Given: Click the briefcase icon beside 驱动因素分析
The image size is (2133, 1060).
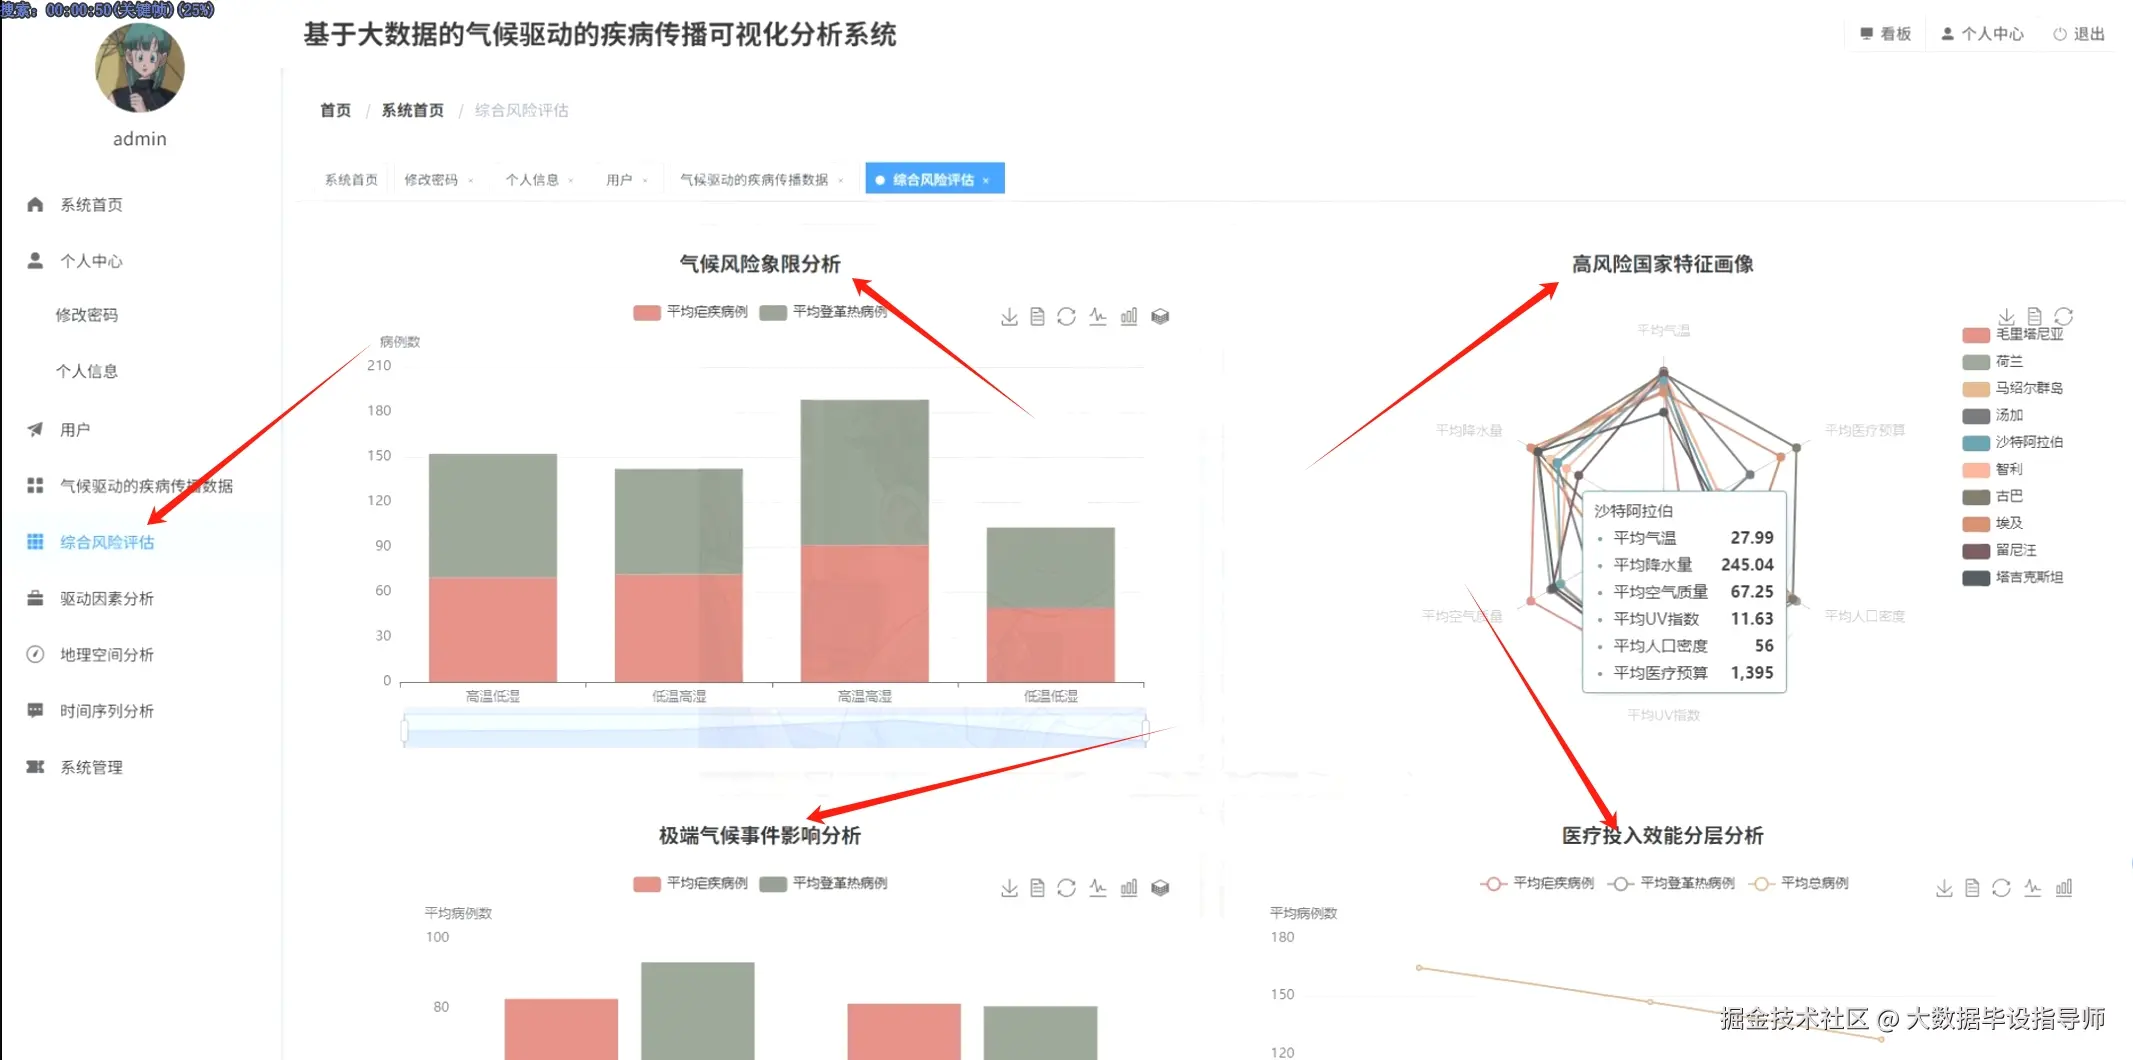Looking at the screenshot, I should pos(35,598).
